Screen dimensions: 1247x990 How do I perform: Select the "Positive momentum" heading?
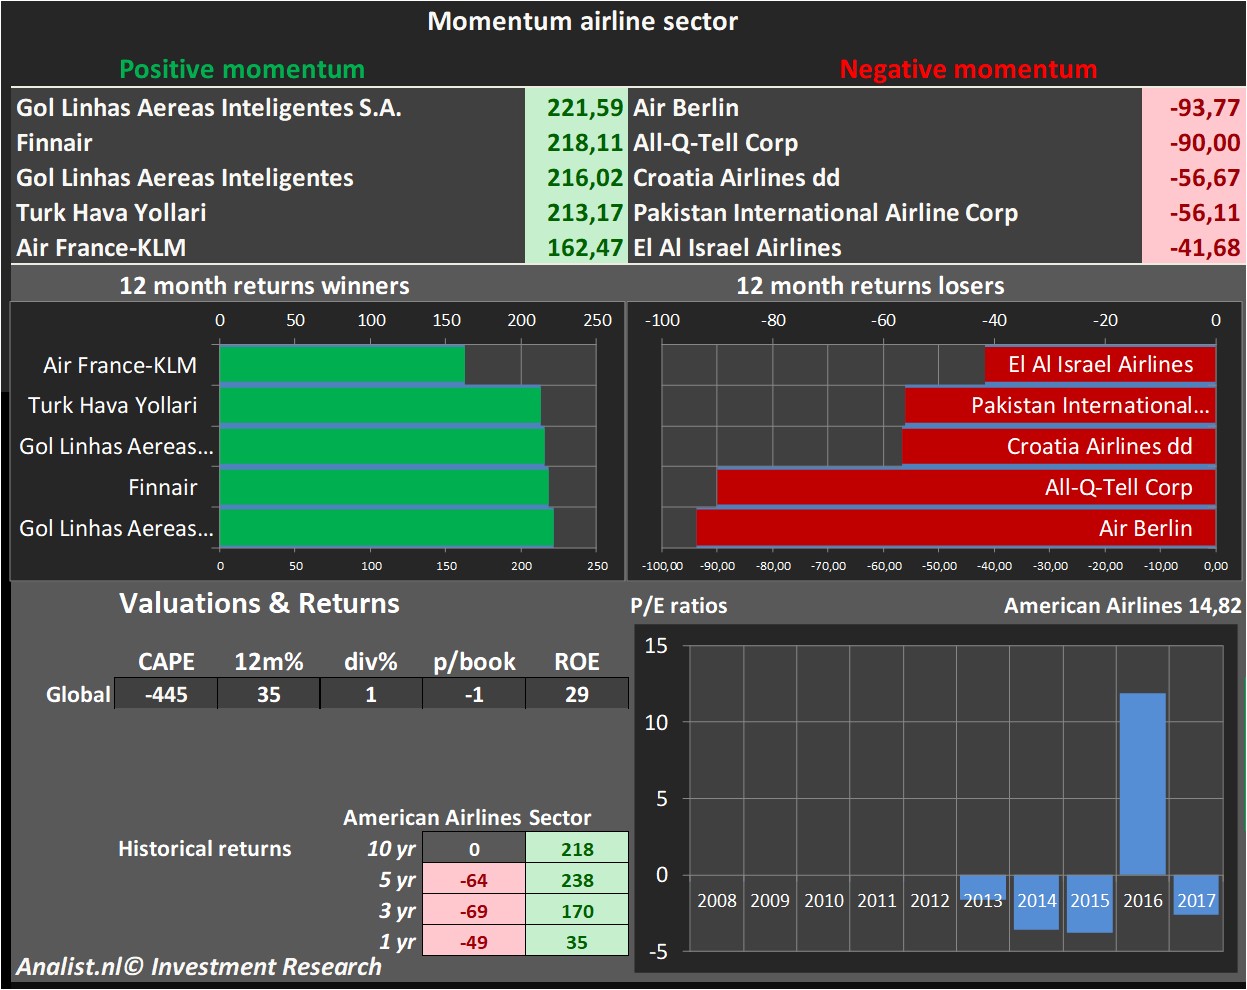point(242,69)
